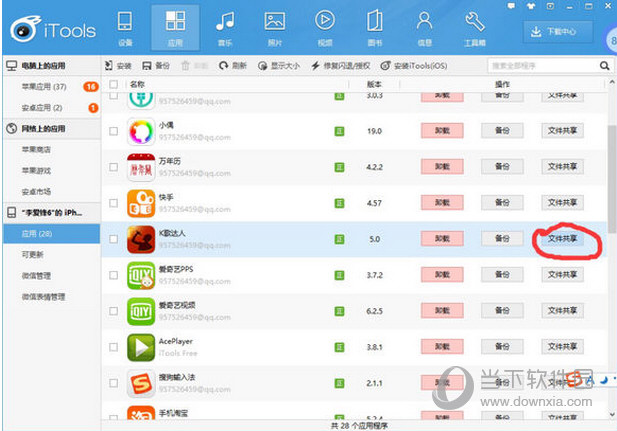617x431 pixels.
Task: Click 安装iTools(iOS) in the toolbar
Action: tap(414, 66)
